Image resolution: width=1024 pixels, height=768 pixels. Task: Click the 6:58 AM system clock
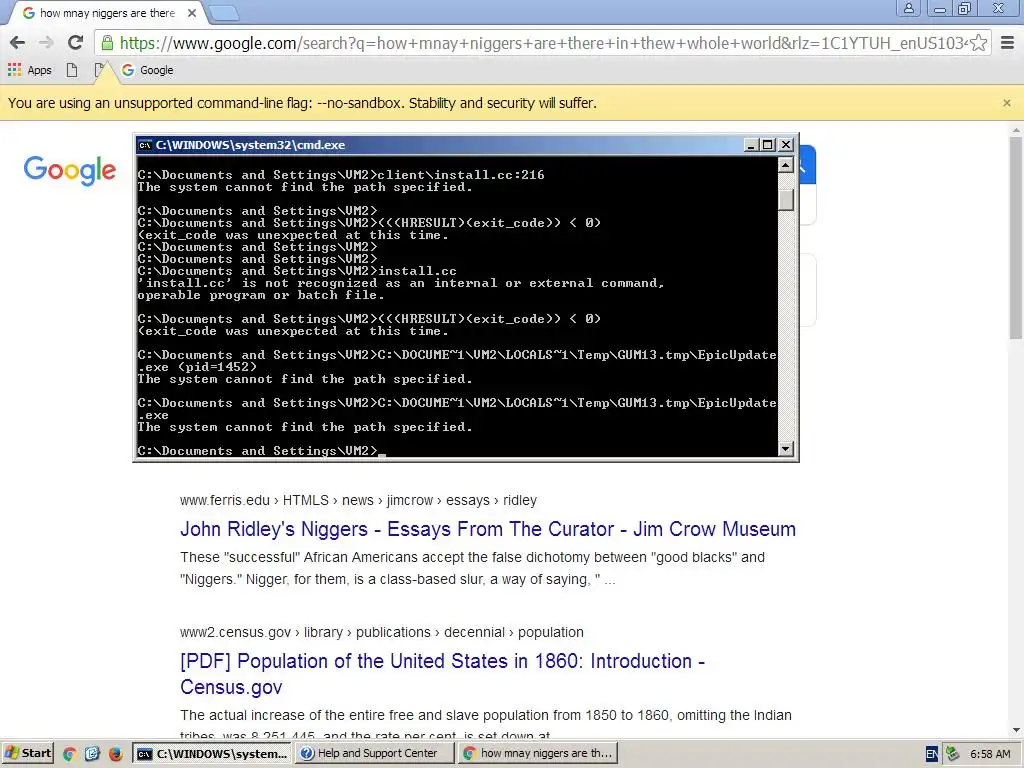pos(990,754)
